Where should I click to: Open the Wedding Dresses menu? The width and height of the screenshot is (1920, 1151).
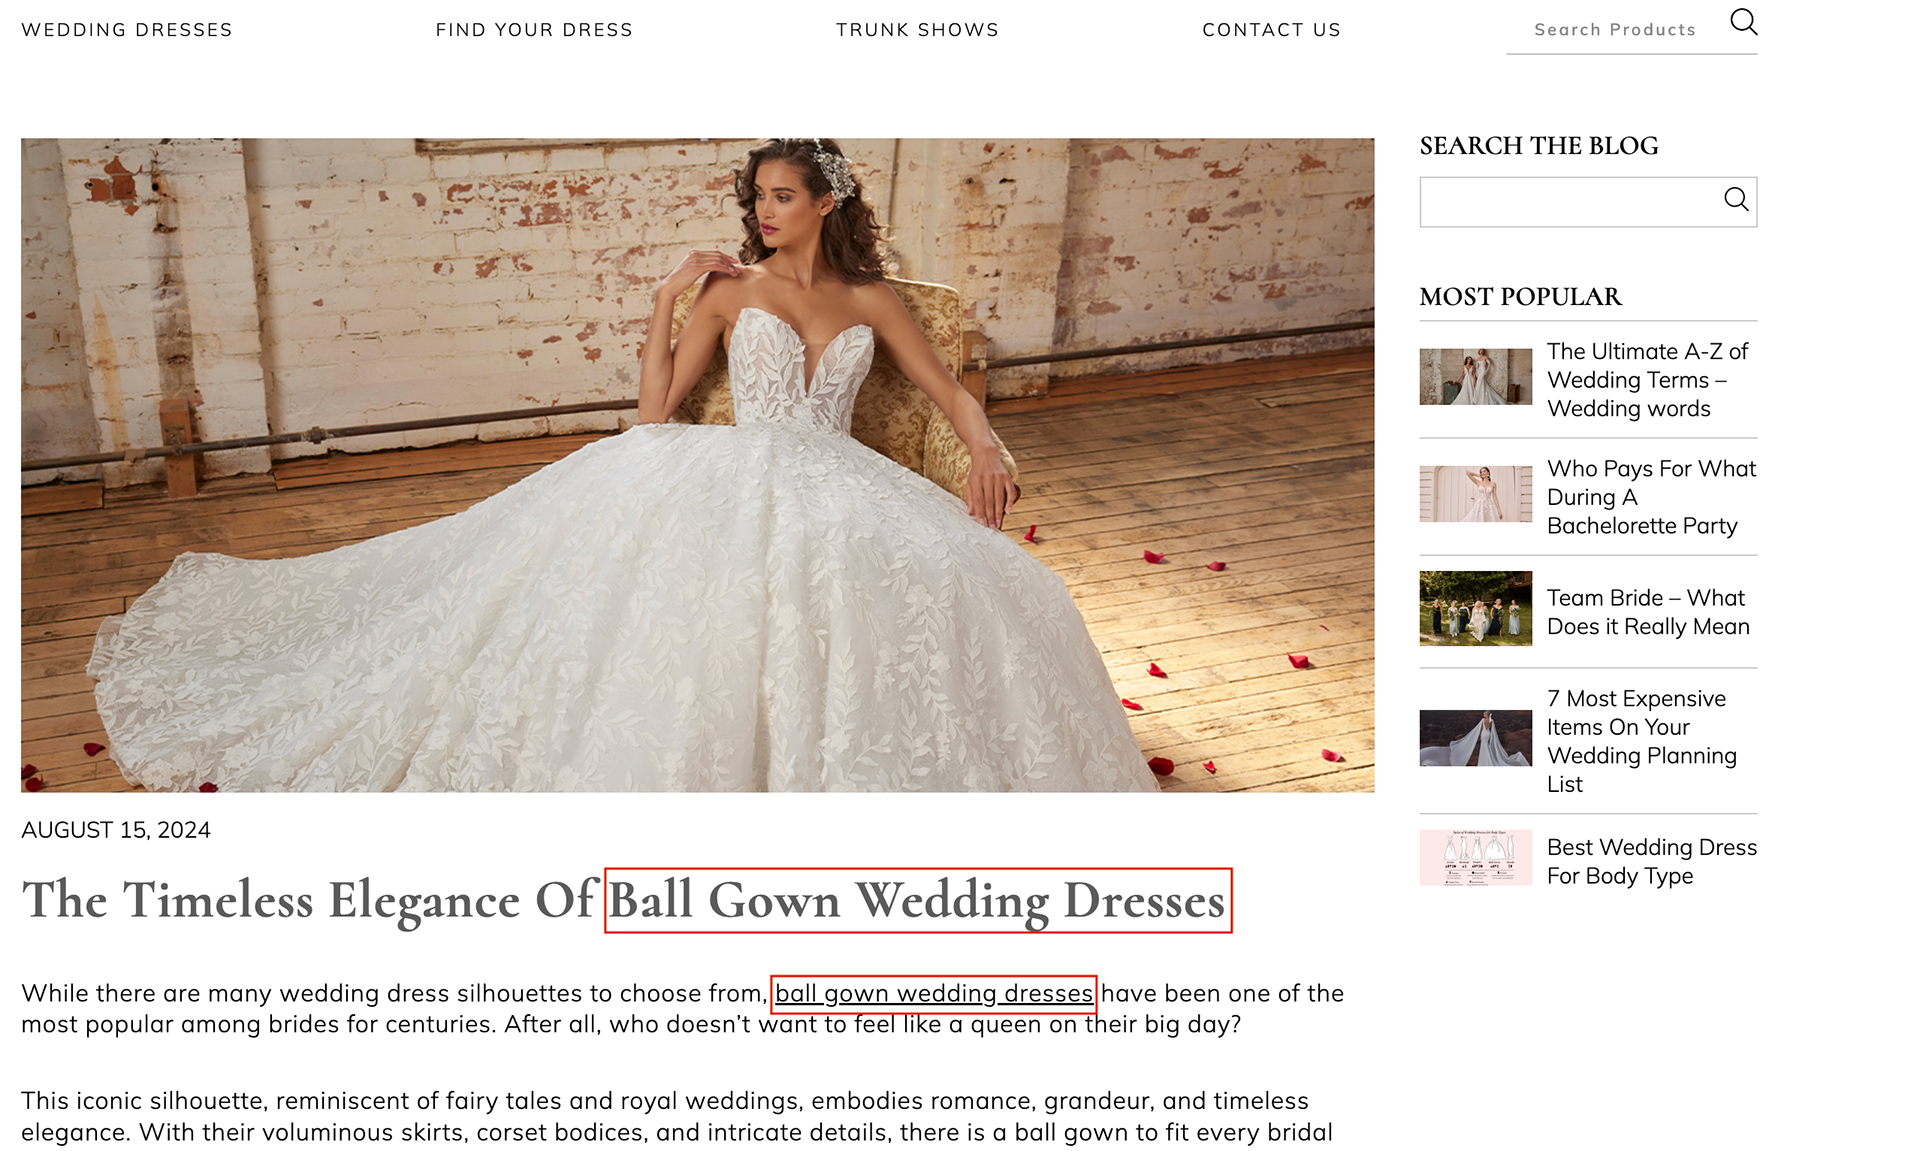pos(127,30)
